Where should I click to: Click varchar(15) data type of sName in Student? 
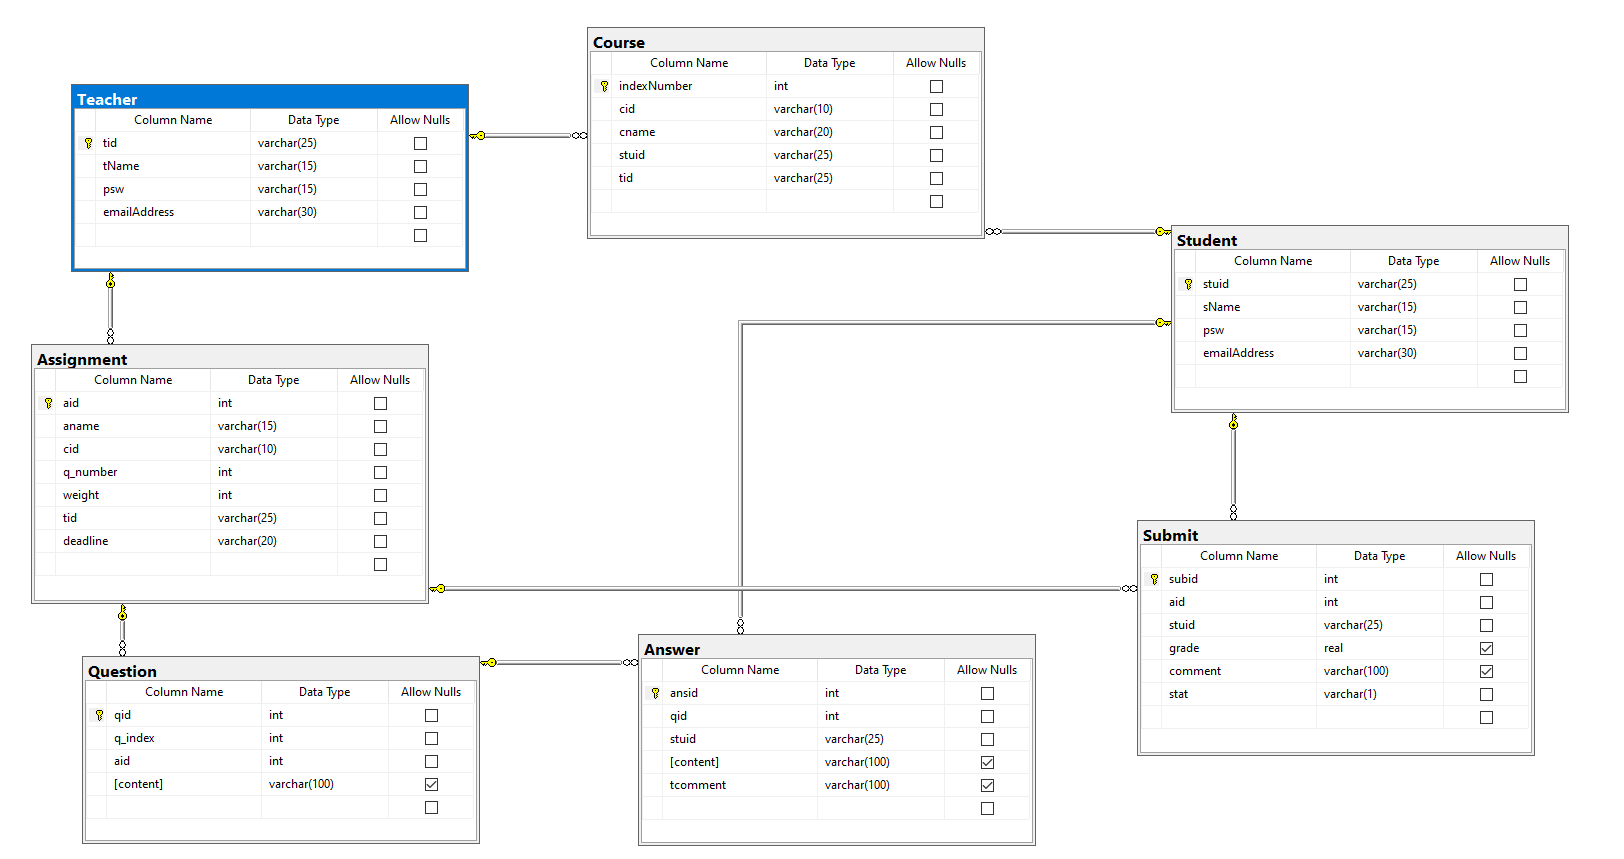pyautogui.click(x=1387, y=307)
